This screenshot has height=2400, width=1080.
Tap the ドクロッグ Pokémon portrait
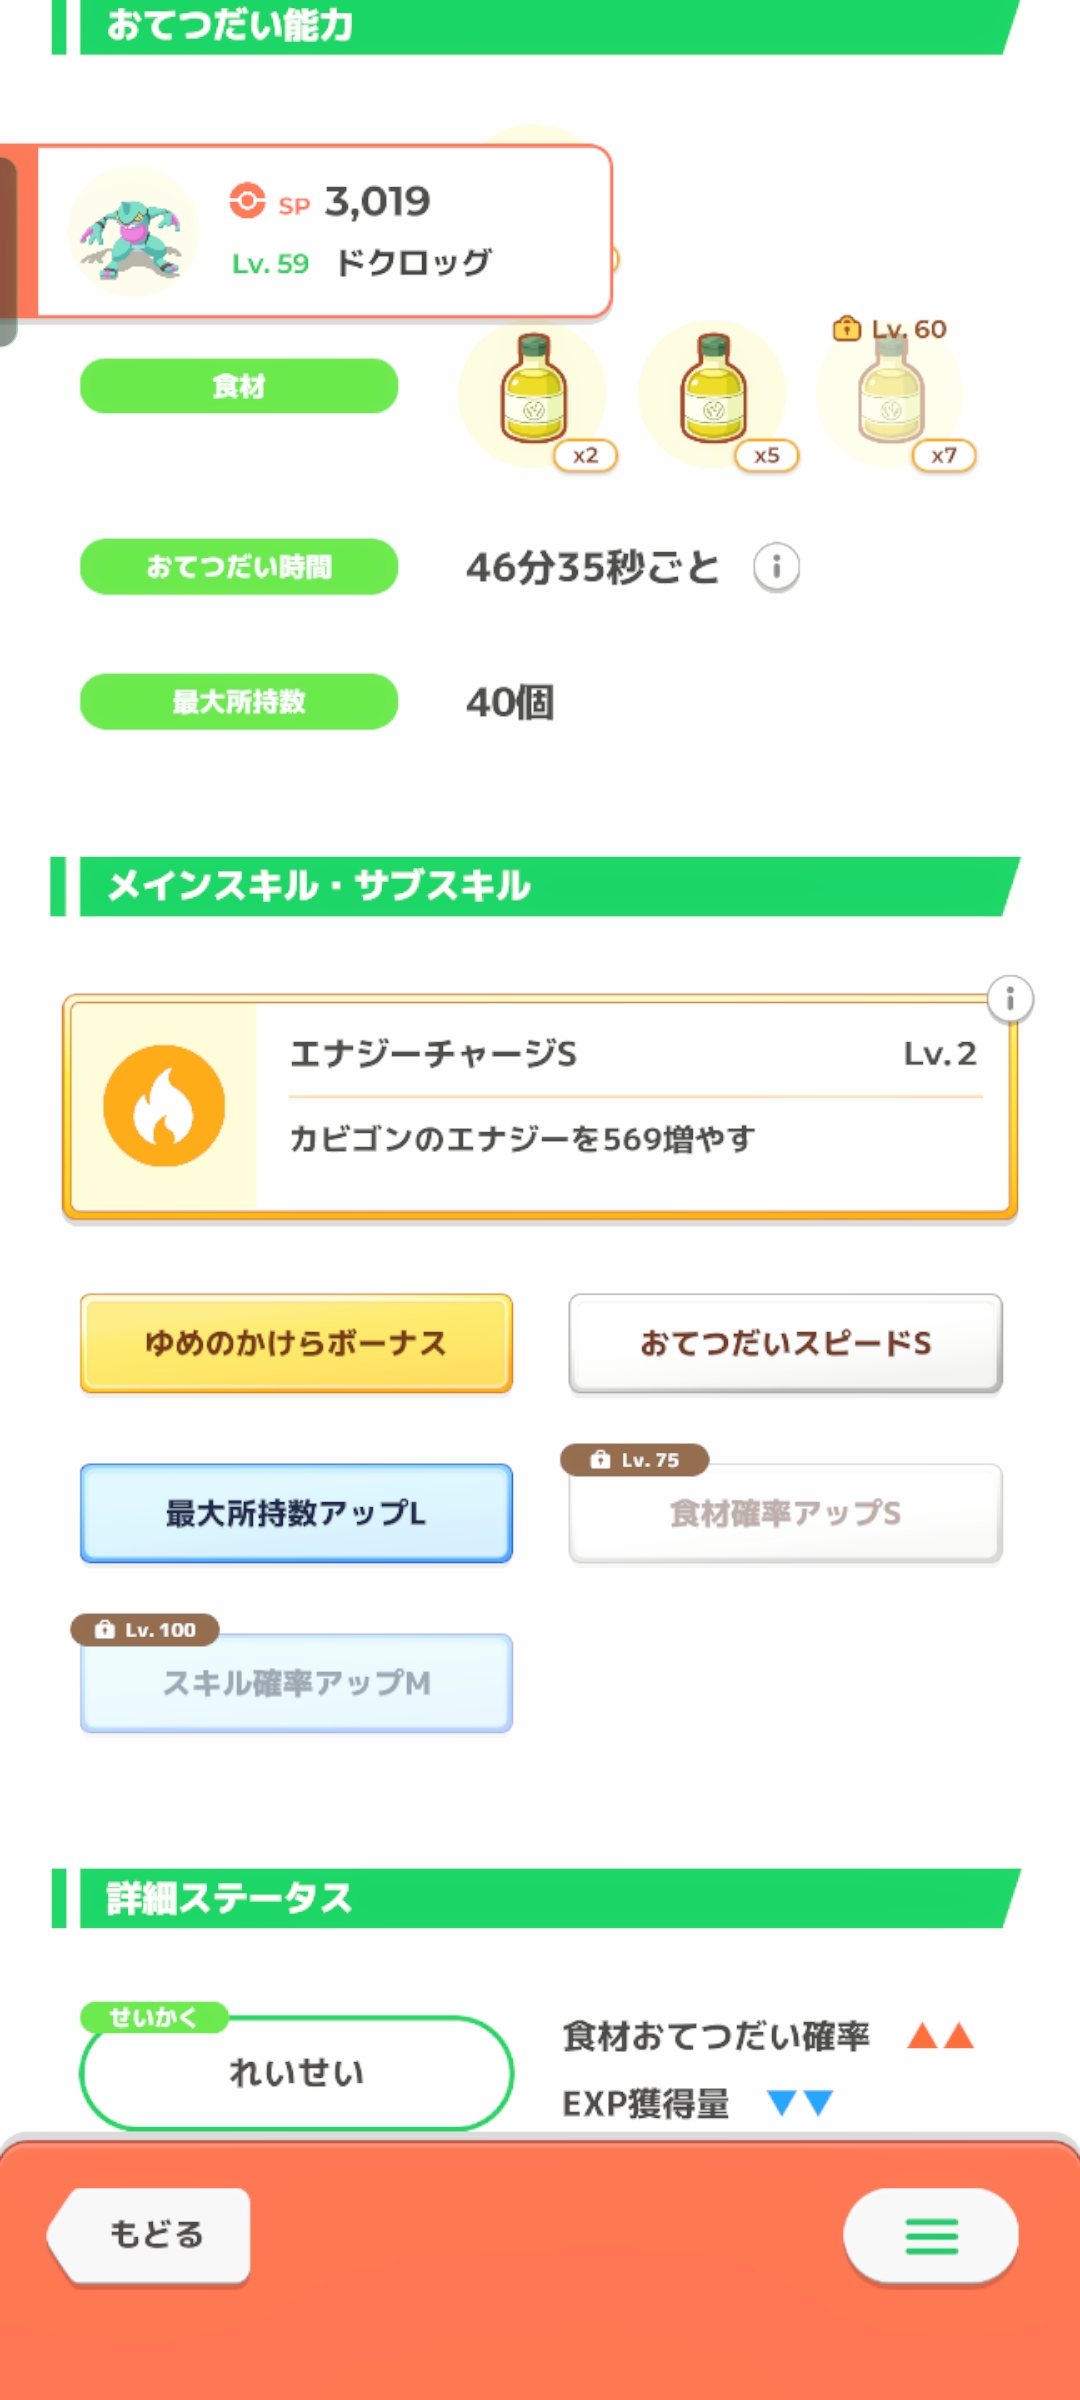pos(133,232)
